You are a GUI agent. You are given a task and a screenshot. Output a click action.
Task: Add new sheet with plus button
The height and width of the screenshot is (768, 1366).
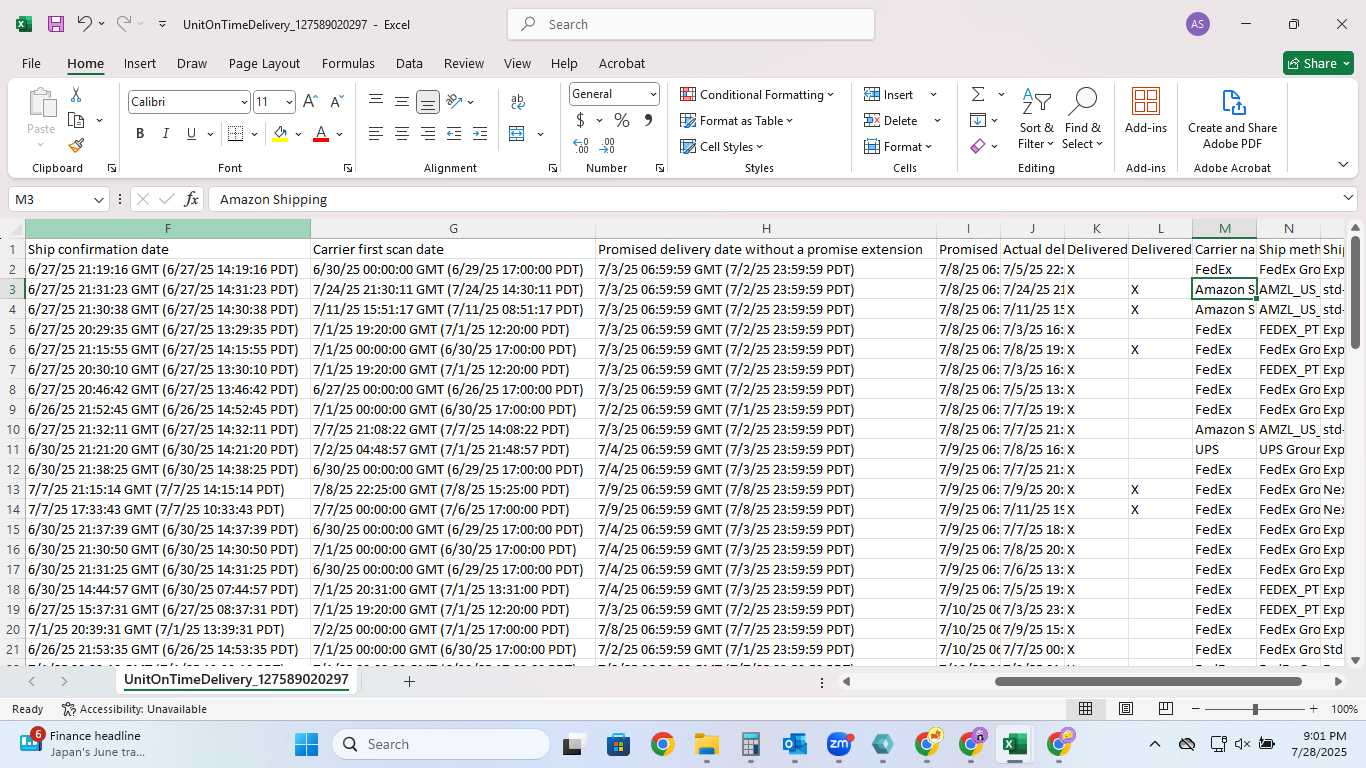409,681
